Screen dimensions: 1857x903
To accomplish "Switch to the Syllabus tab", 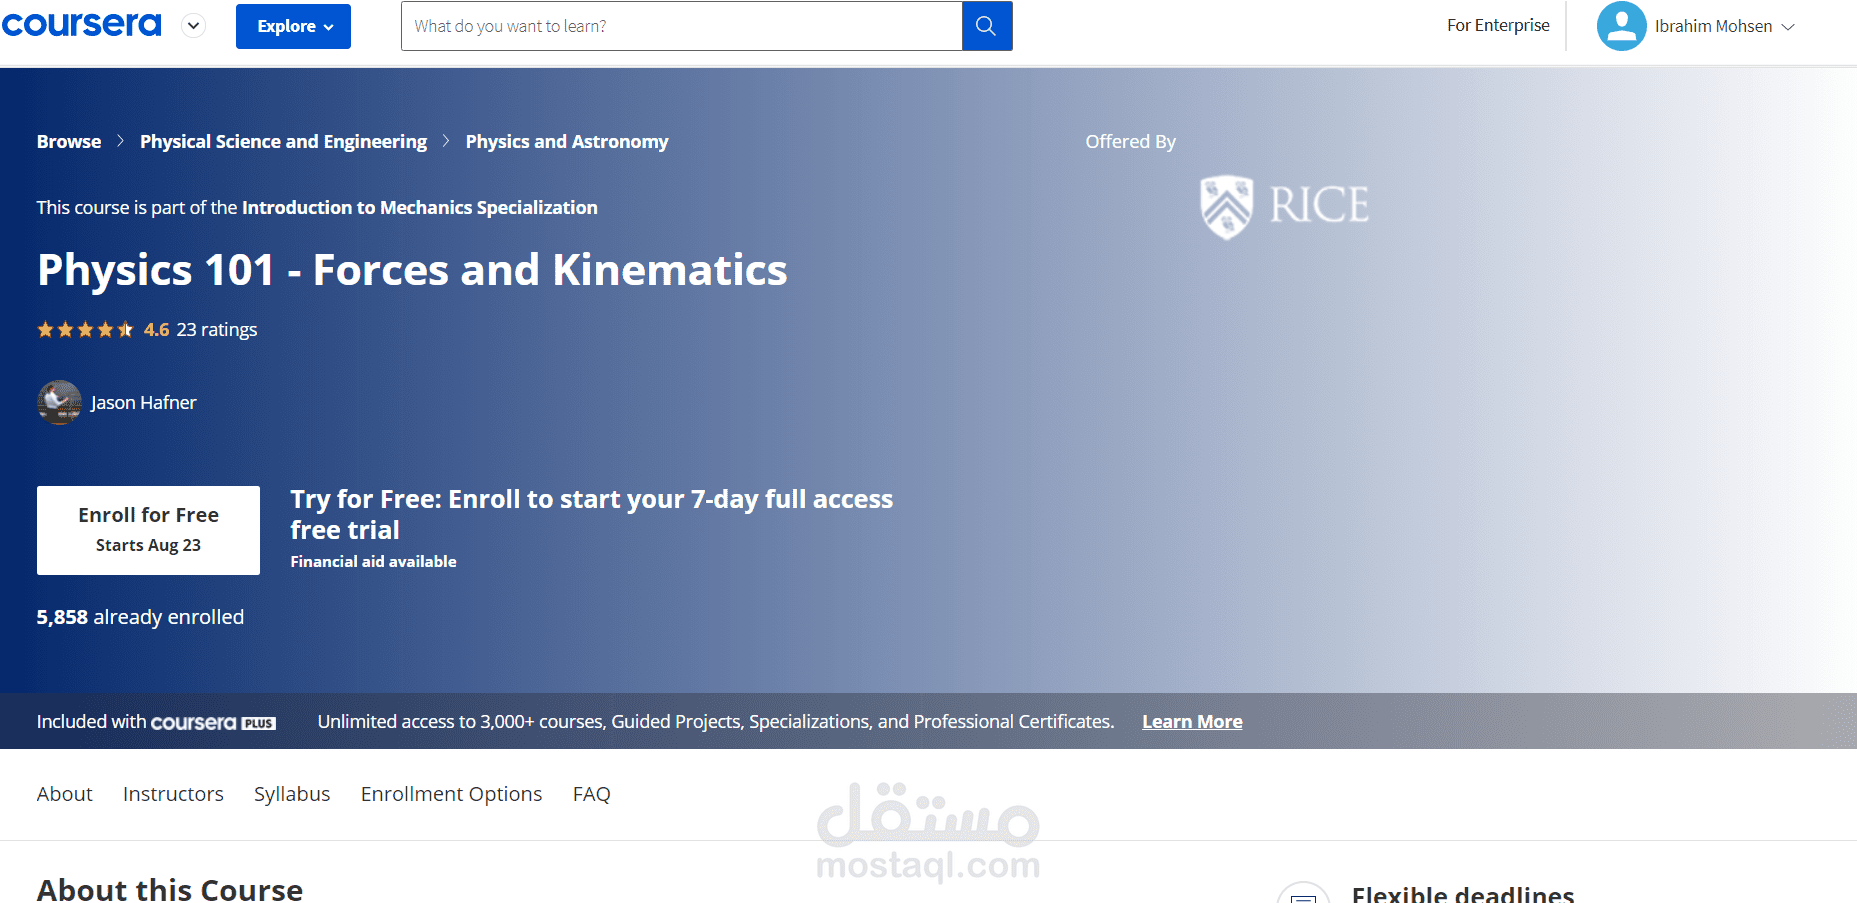I will [292, 794].
